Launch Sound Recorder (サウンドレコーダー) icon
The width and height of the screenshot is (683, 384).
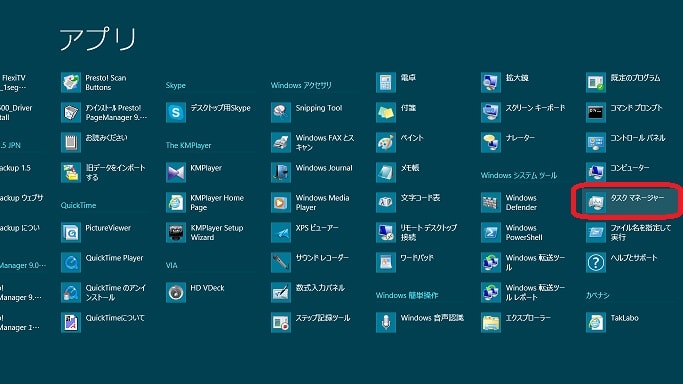[x=281, y=263]
